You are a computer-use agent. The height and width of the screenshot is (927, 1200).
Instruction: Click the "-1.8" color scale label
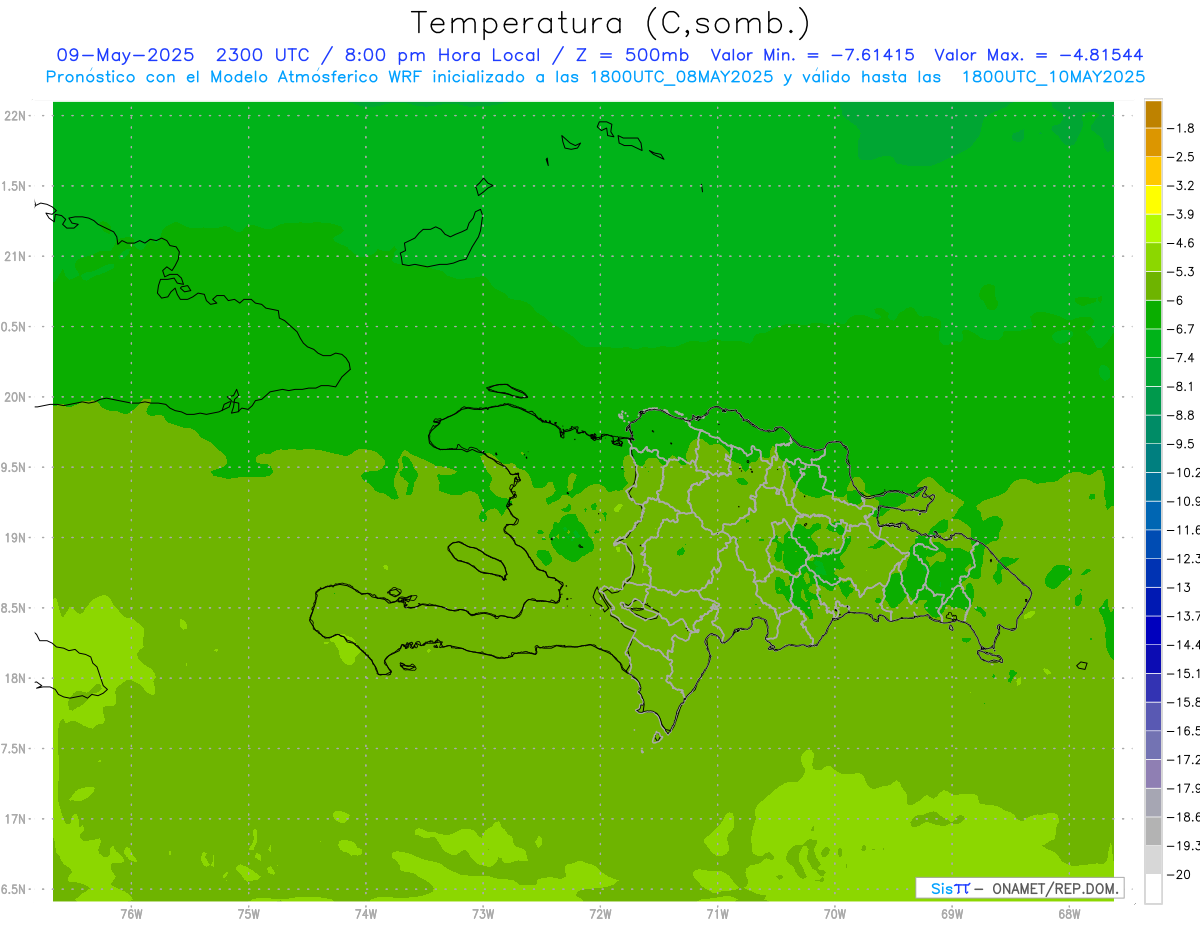tap(1182, 128)
